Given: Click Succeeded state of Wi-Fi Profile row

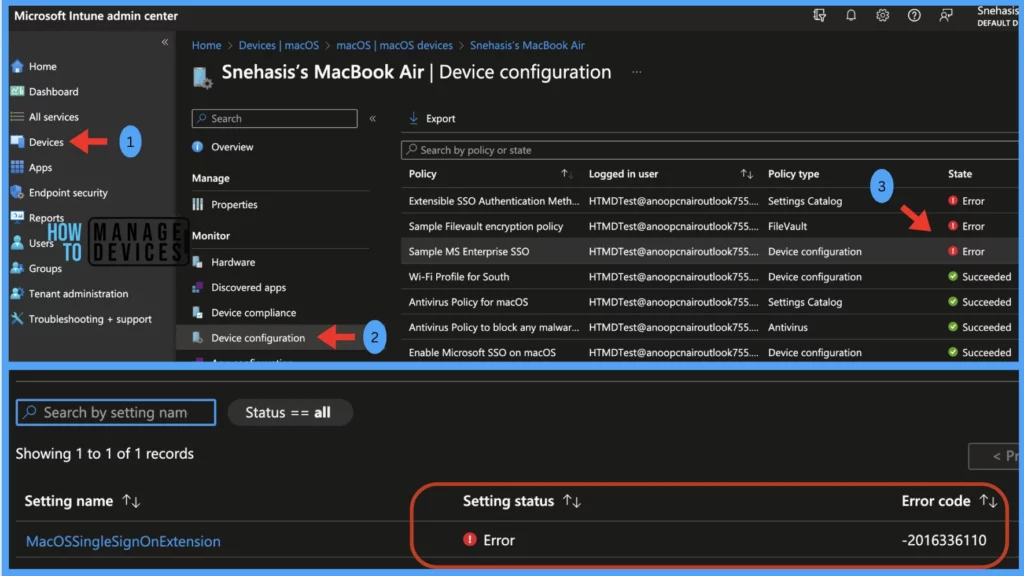Looking at the screenshot, I should coord(980,277).
